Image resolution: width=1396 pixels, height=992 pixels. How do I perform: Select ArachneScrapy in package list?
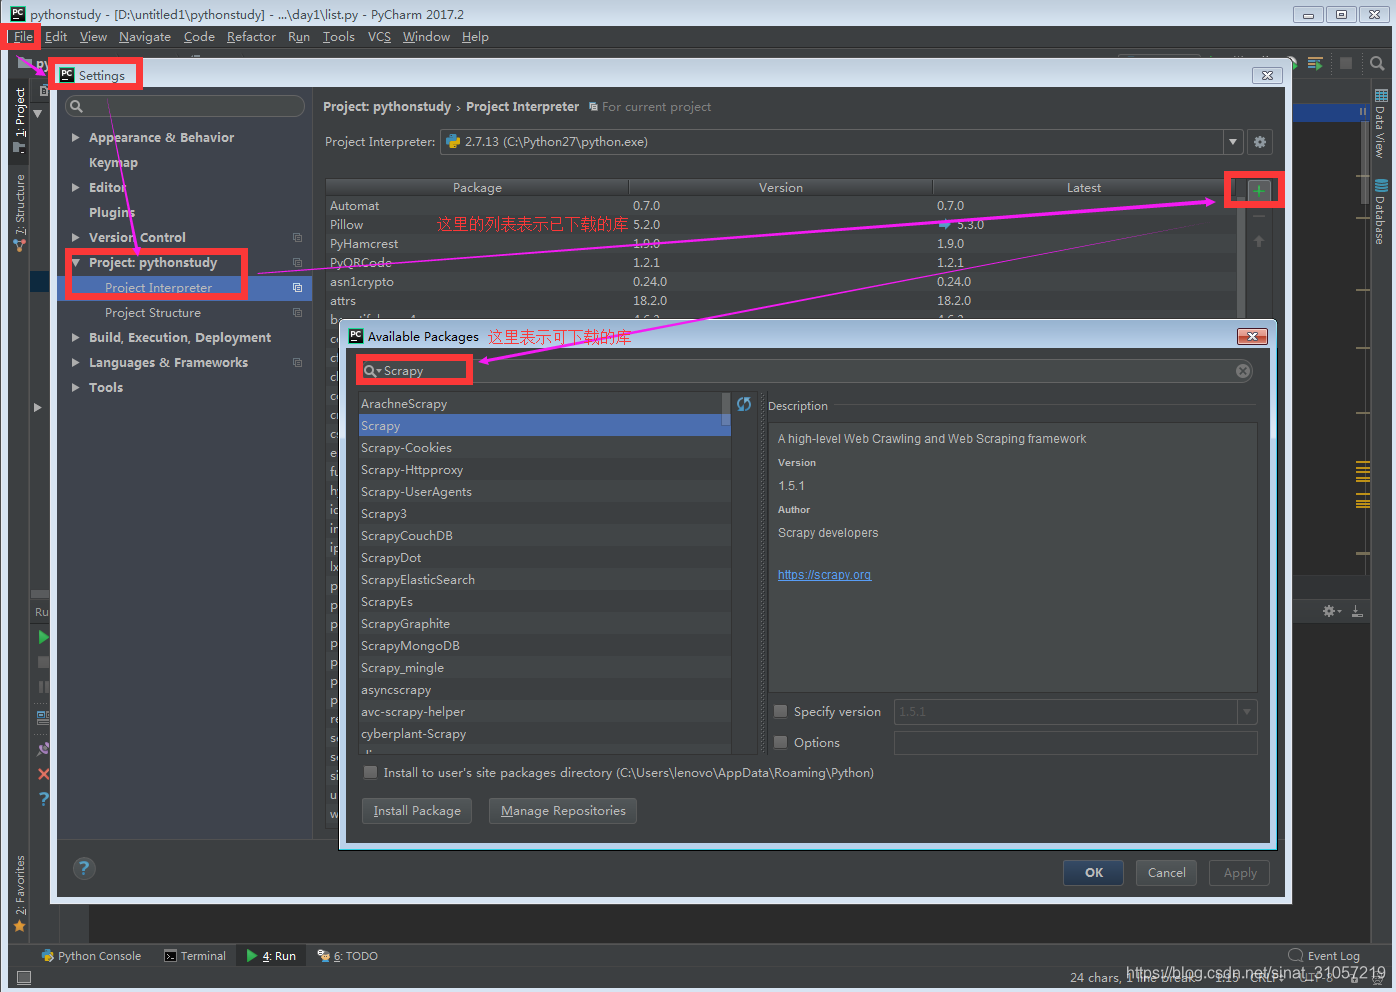[545, 404]
